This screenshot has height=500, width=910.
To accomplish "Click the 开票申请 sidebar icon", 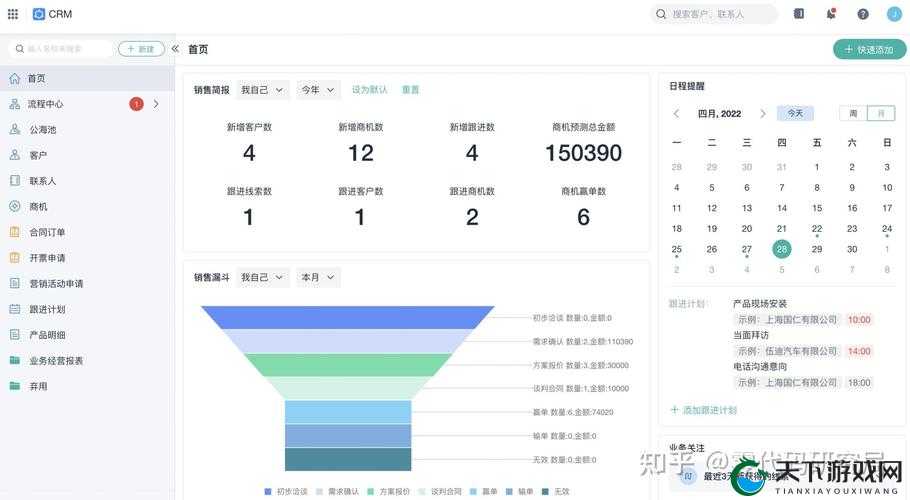I will (15, 258).
